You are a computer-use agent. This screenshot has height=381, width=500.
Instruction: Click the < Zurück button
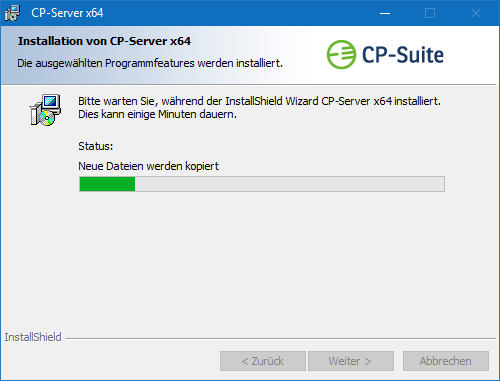click(263, 361)
